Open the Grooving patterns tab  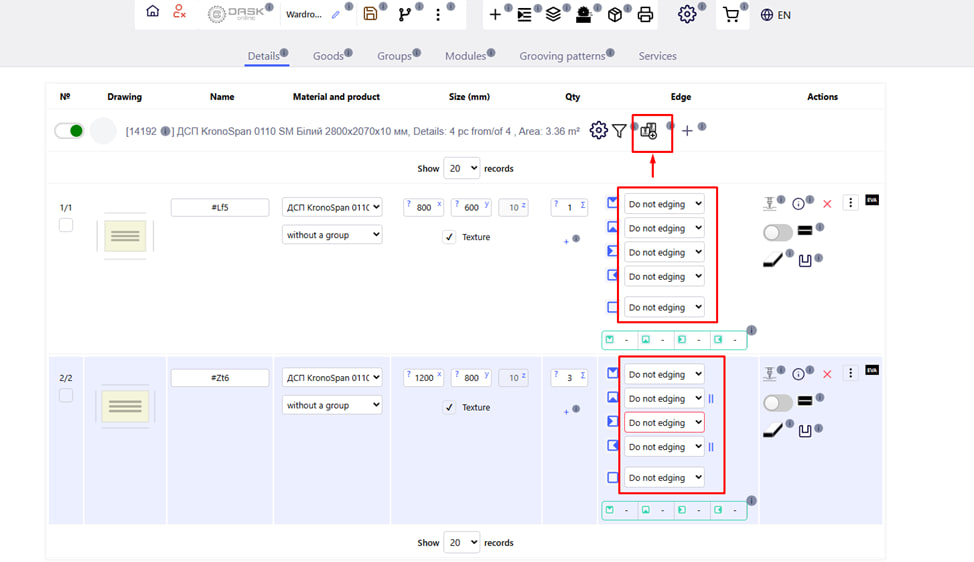click(562, 56)
